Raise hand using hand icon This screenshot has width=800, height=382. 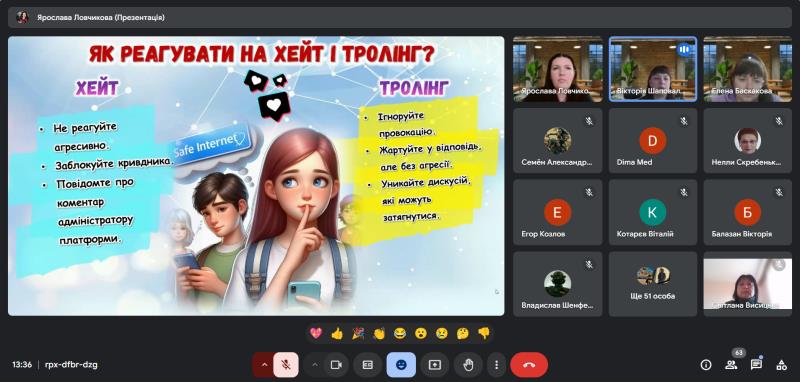[468, 365]
